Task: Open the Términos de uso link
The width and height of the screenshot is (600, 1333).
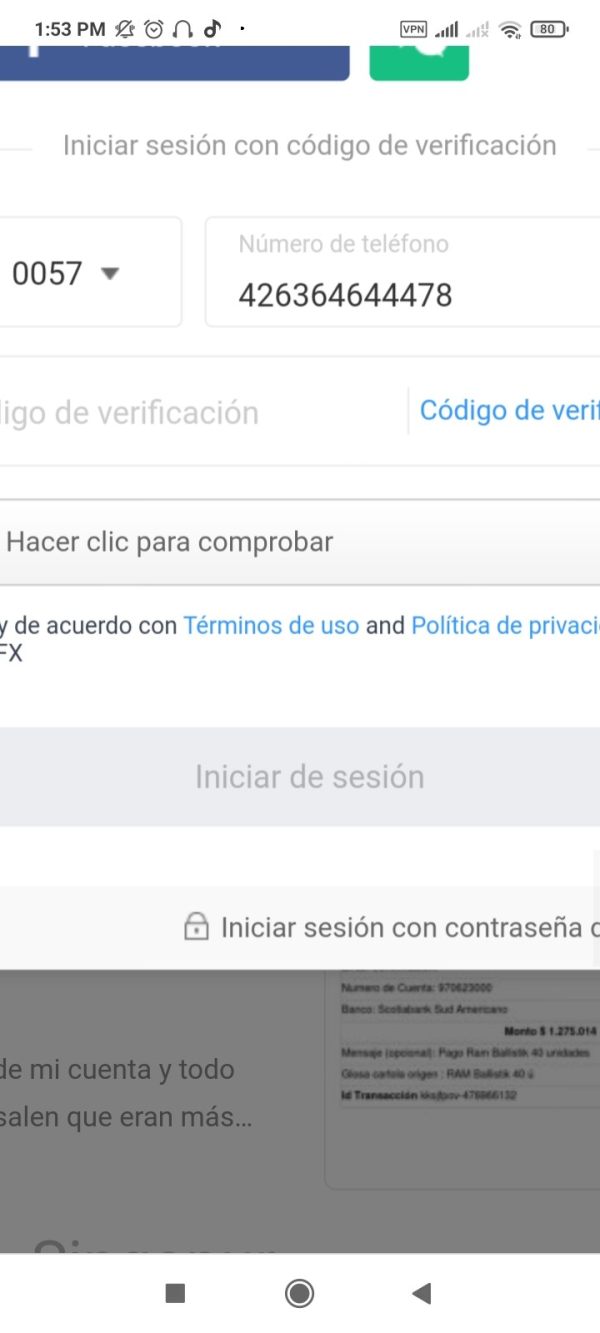Action: click(x=271, y=626)
